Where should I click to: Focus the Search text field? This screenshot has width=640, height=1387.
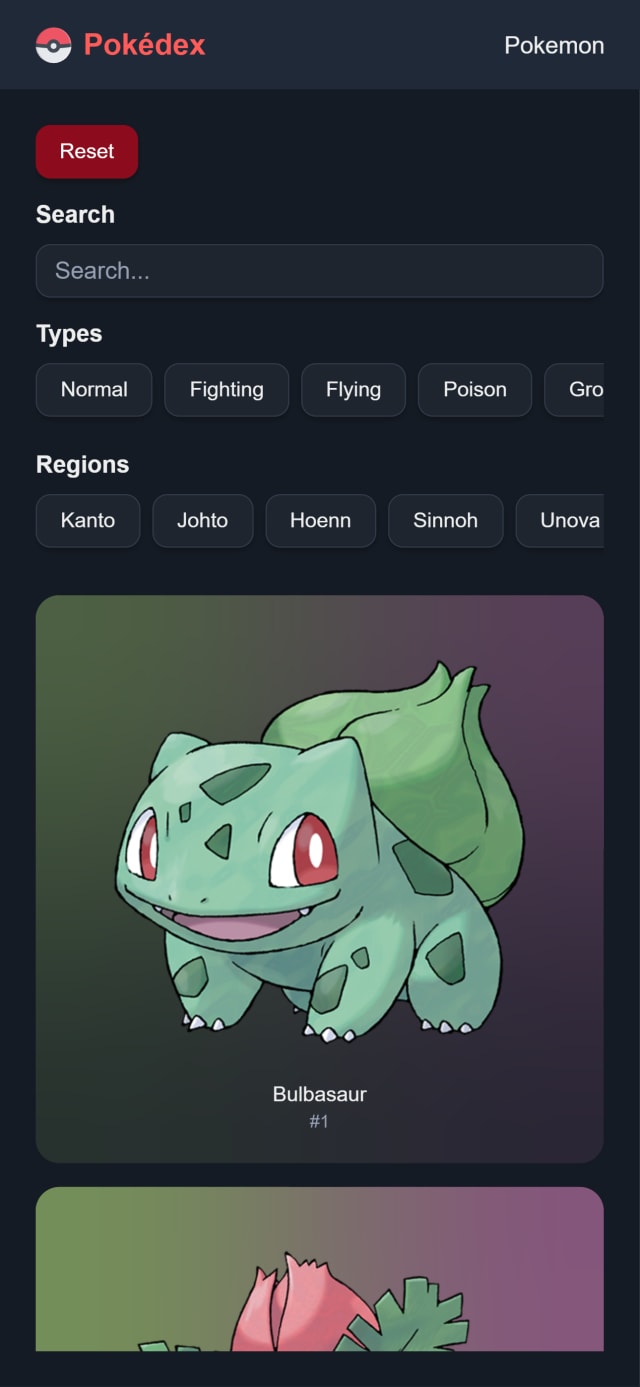point(320,271)
